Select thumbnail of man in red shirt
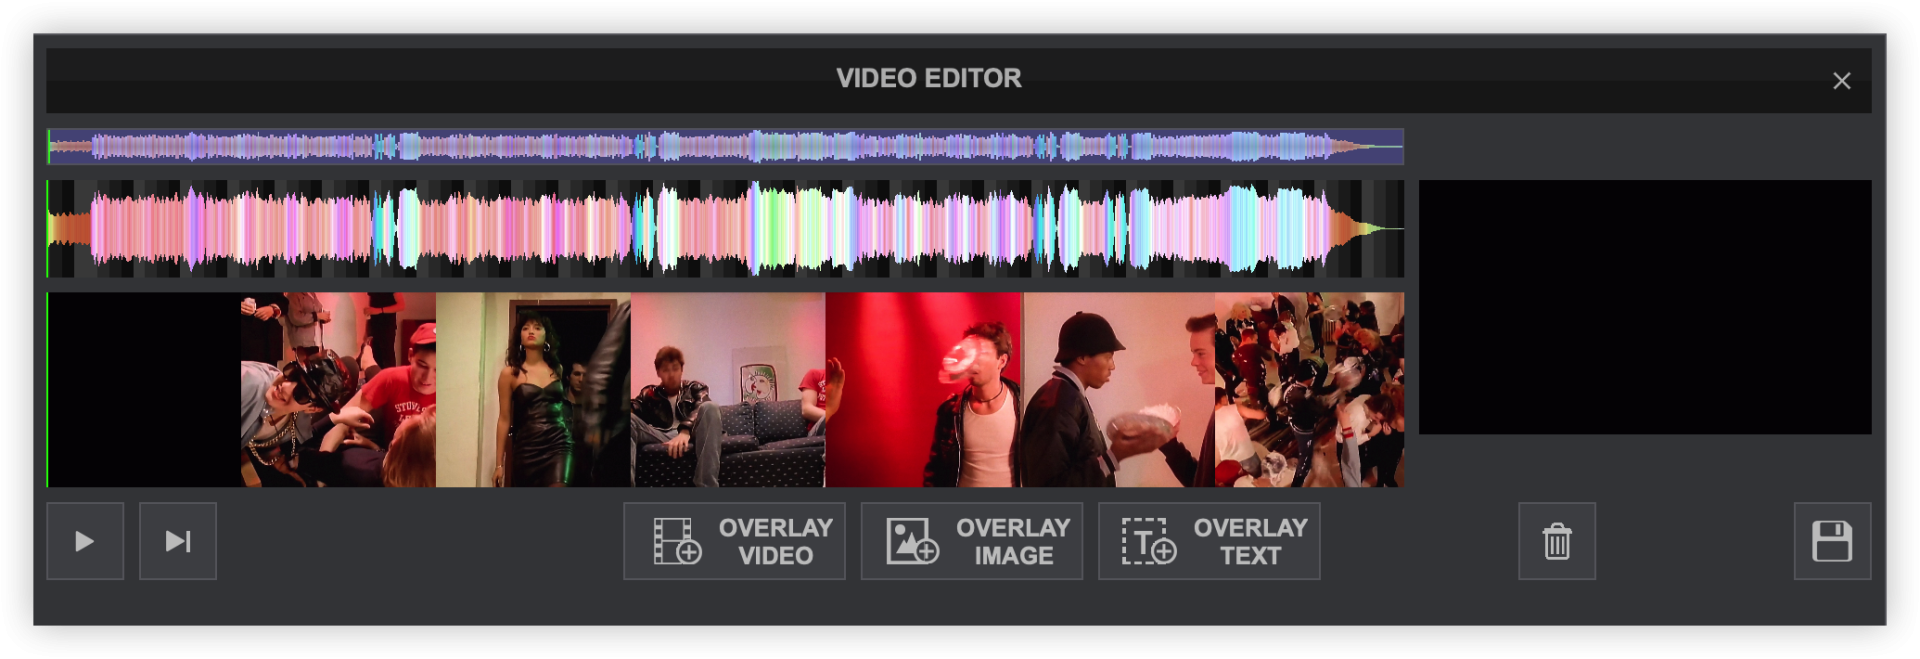 (x=338, y=389)
